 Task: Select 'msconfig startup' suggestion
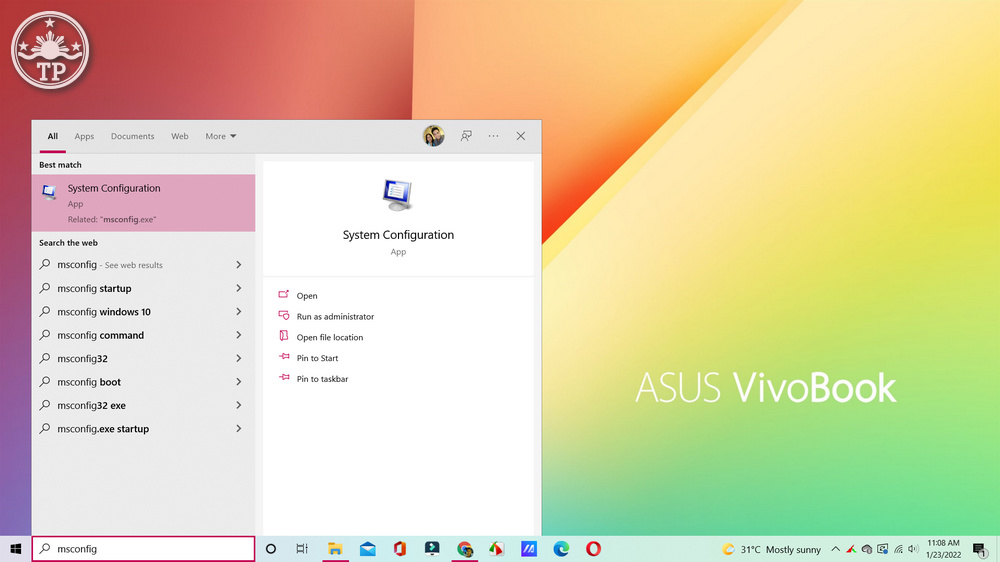143,288
